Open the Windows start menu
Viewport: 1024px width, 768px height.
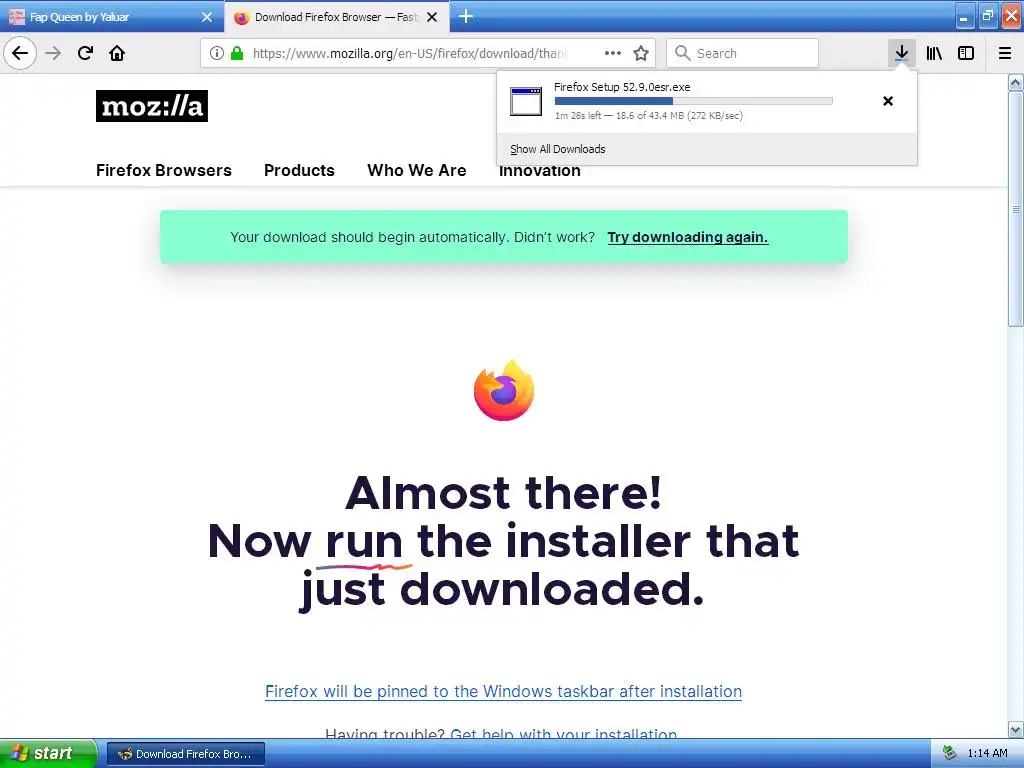point(48,753)
